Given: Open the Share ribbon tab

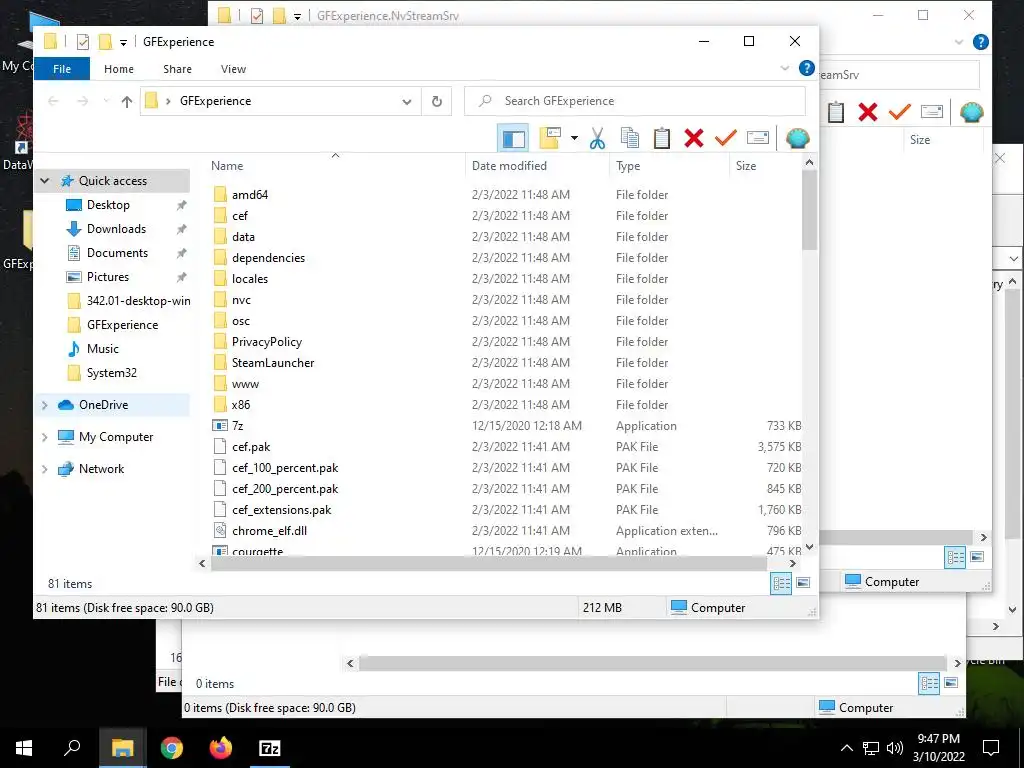Looking at the screenshot, I should pyautogui.click(x=178, y=69).
